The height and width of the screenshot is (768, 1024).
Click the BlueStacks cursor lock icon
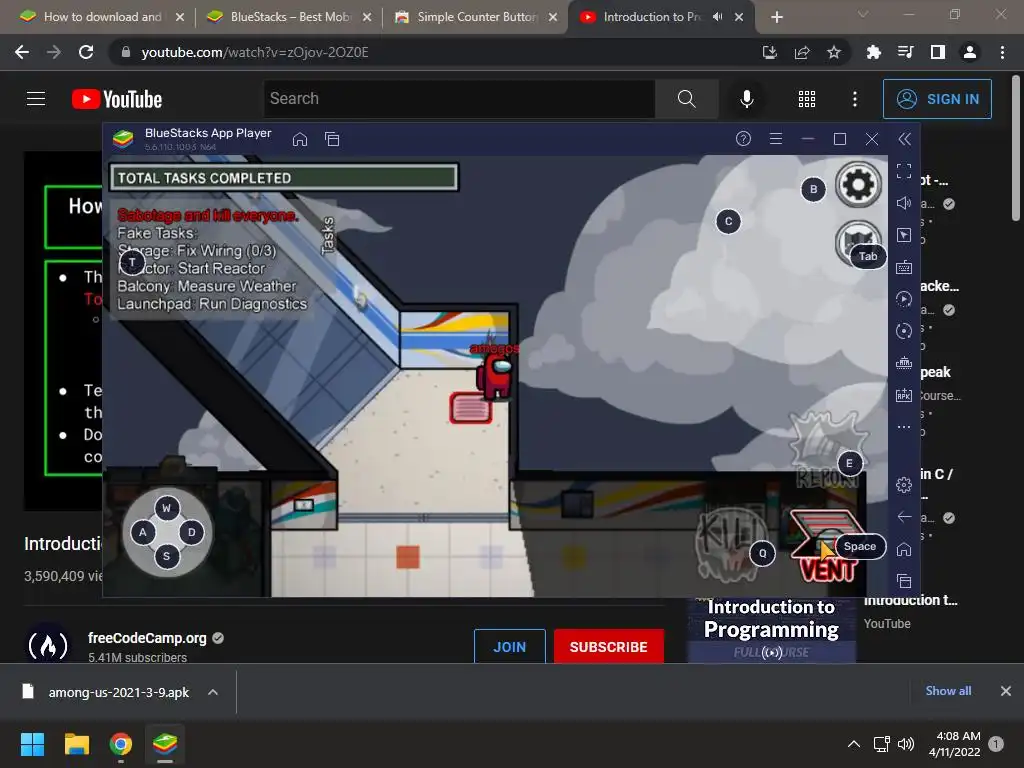coord(904,235)
